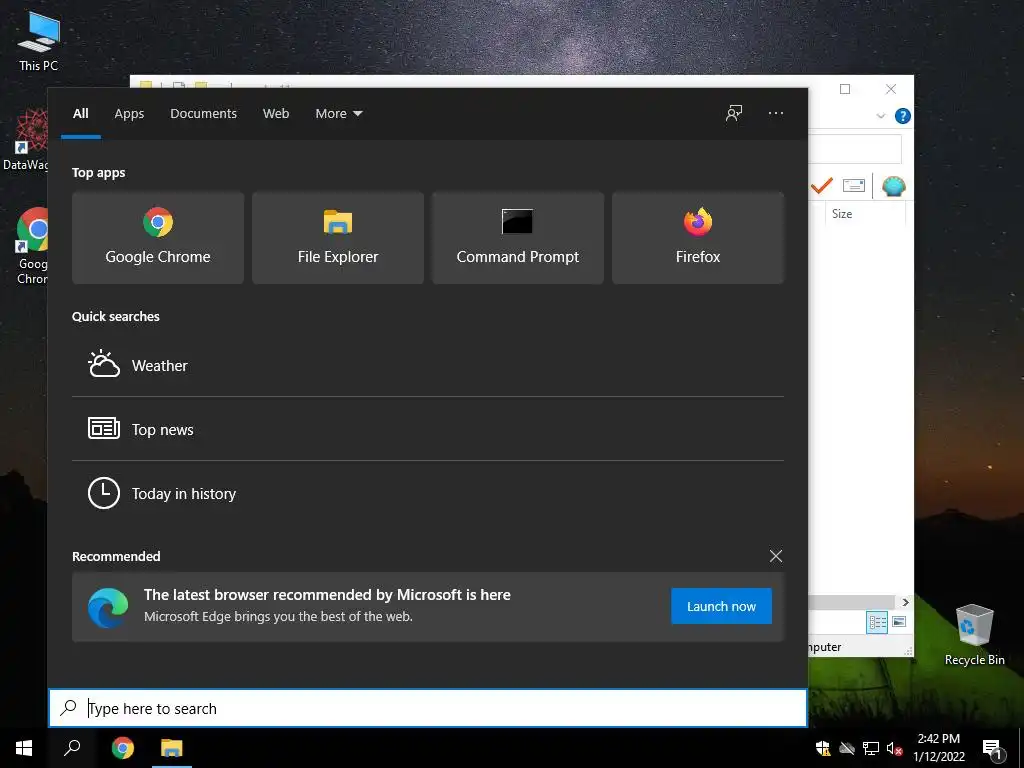This screenshot has height=768, width=1024.
Task: Expand the File Explorer ribbon chevron
Action: (880, 116)
